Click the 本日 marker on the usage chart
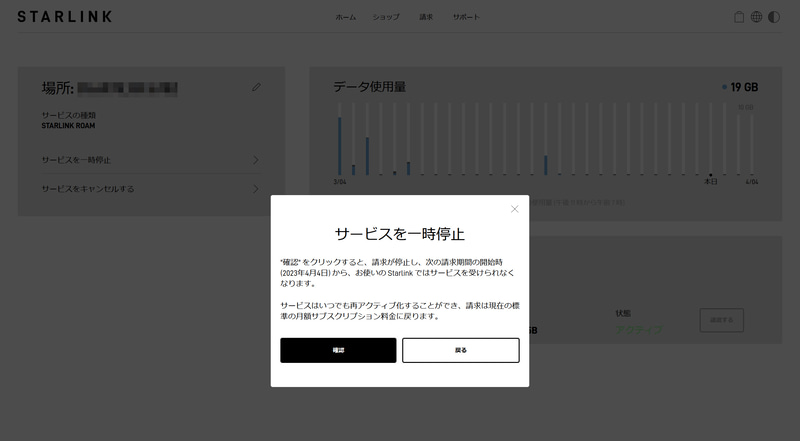The width and height of the screenshot is (800, 441). pyautogui.click(x=711, y=181)
